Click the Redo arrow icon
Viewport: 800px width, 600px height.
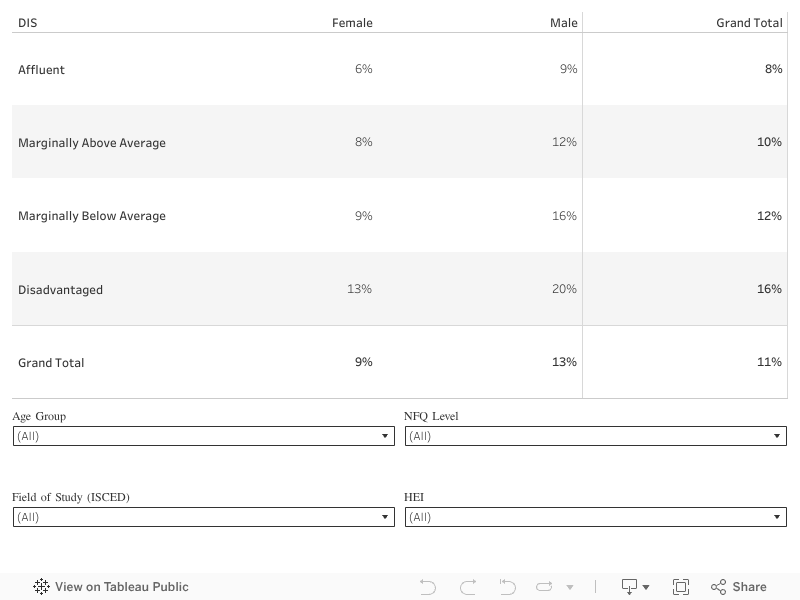[468, 587]
